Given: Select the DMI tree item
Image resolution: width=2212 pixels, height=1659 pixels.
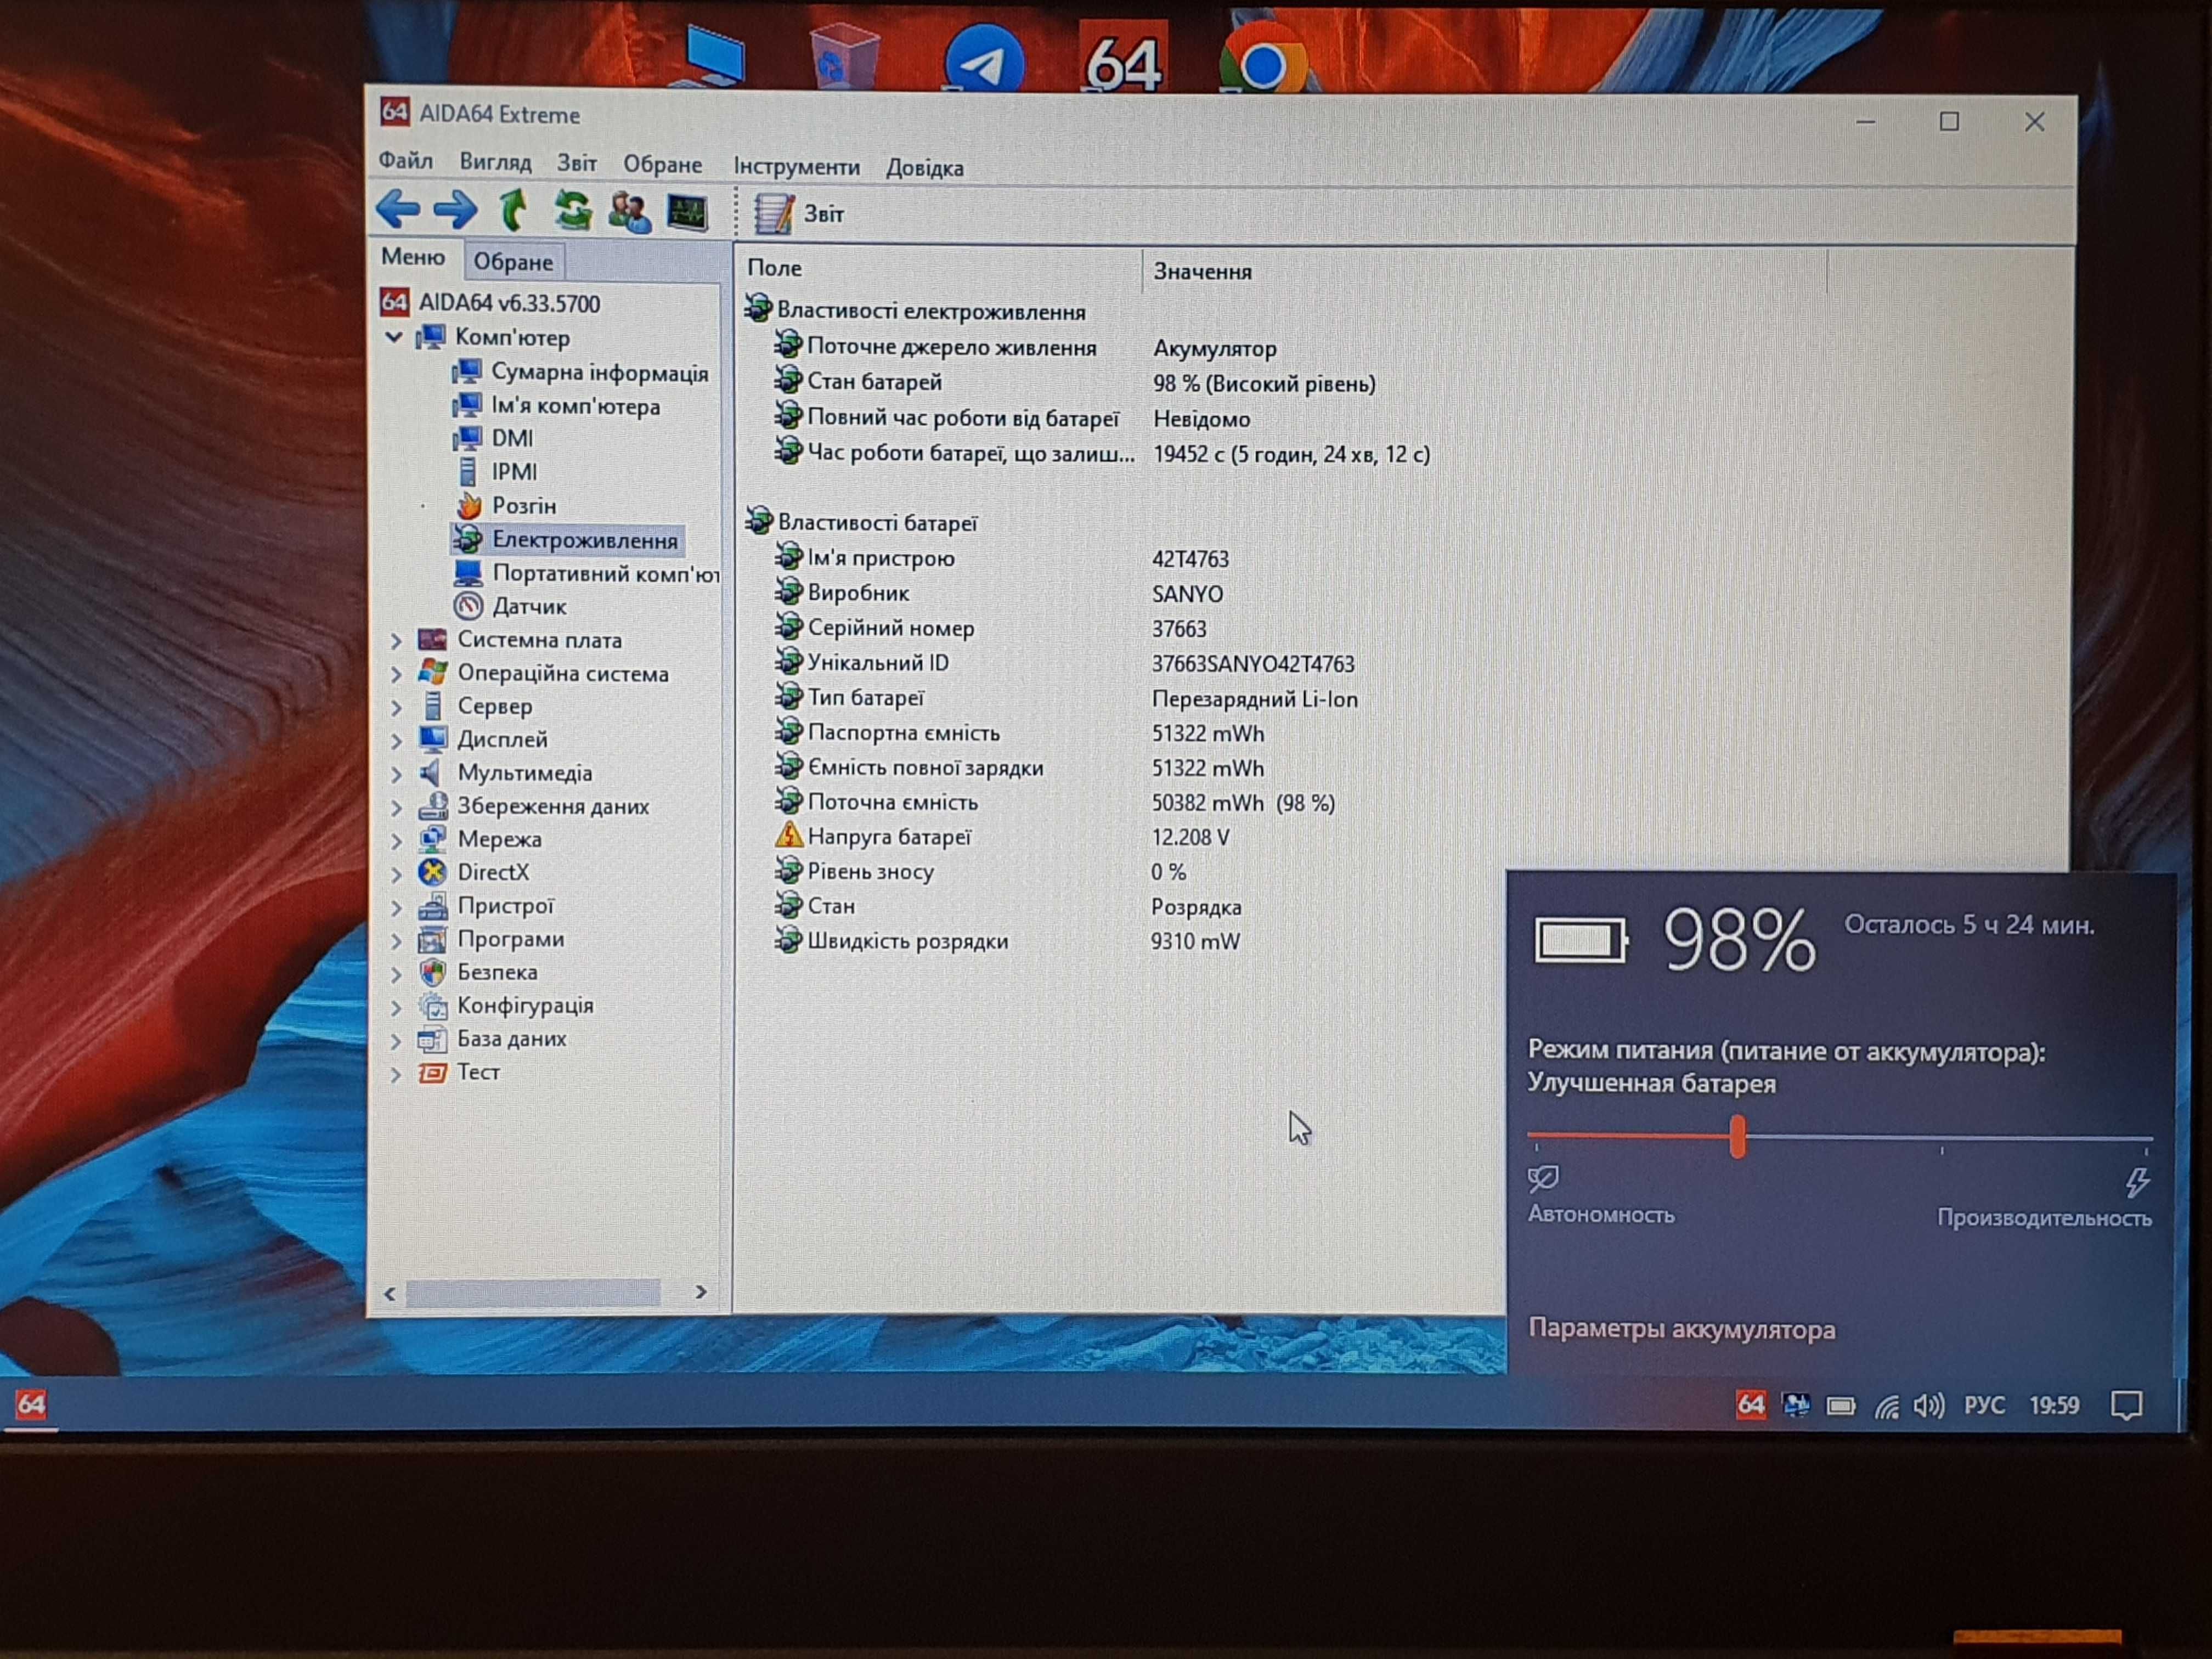Looking at the screenshot, I should [x=493, y=438].
